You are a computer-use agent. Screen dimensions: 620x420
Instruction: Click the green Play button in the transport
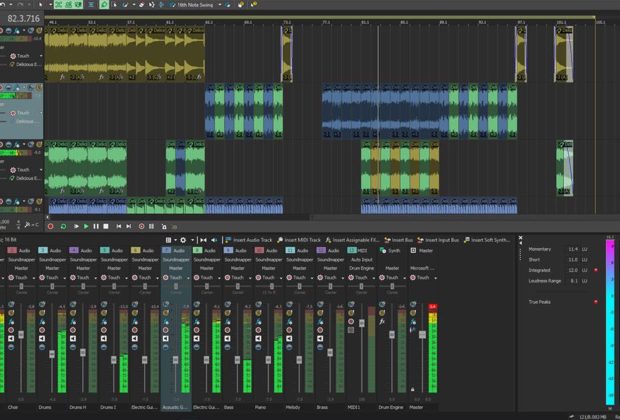point(86,226)
